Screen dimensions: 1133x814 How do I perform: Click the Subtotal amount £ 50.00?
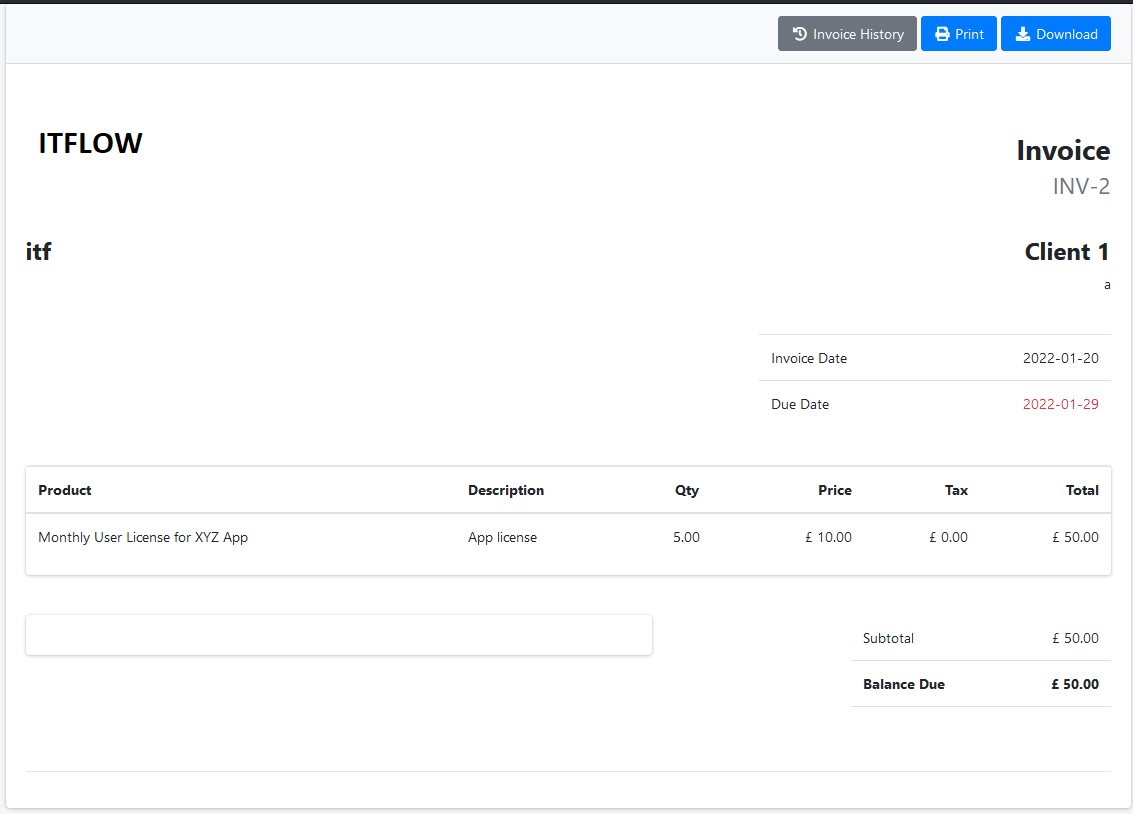click(x=1075, y=638)
